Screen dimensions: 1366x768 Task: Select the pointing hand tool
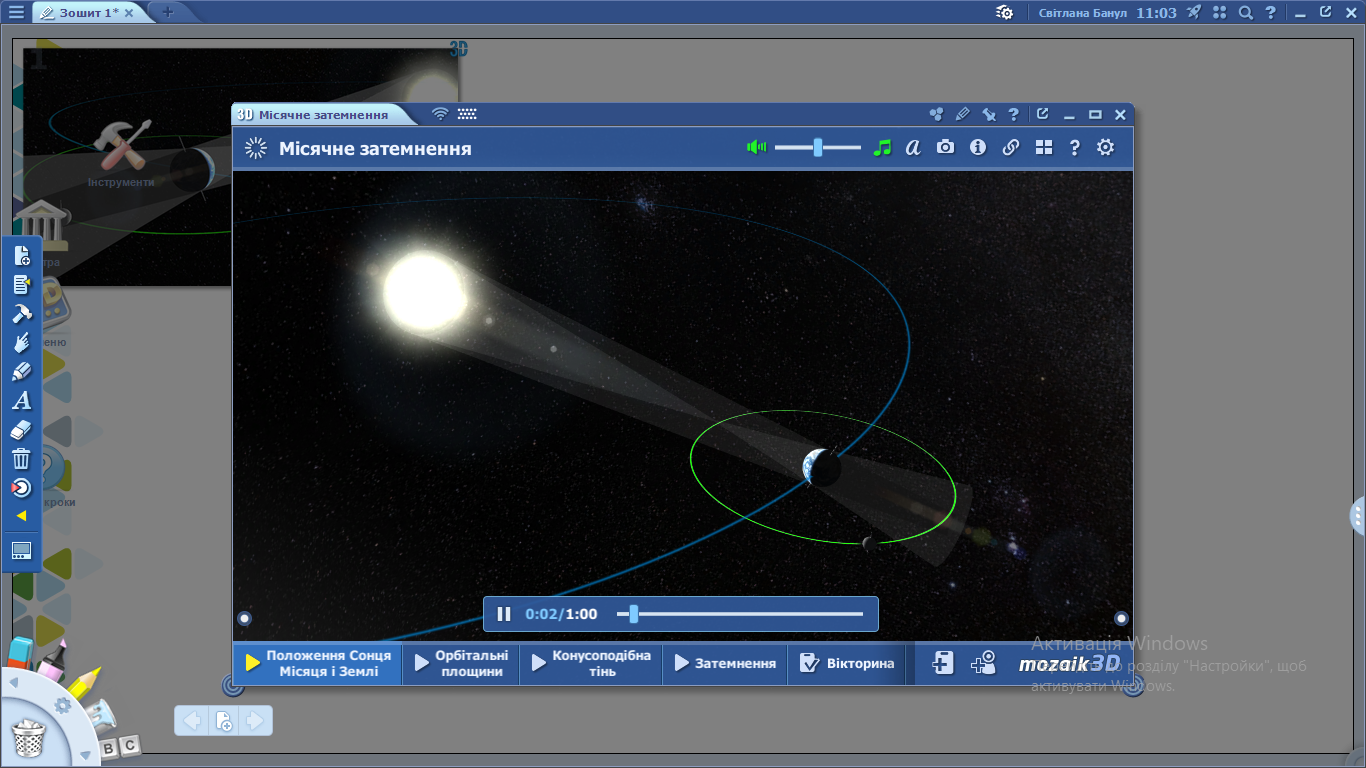click(x=22, y=343)
